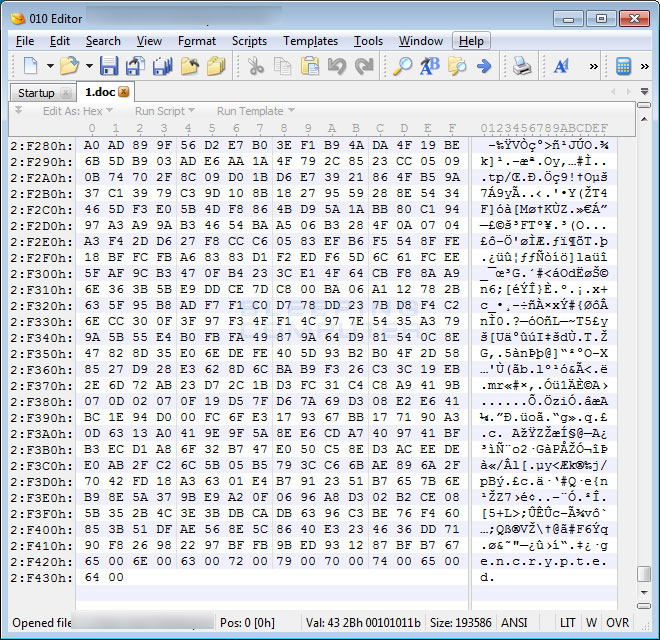Undo the last action
Image resolution: width=660 pixels, height=640 pixels.
(337, 66)
